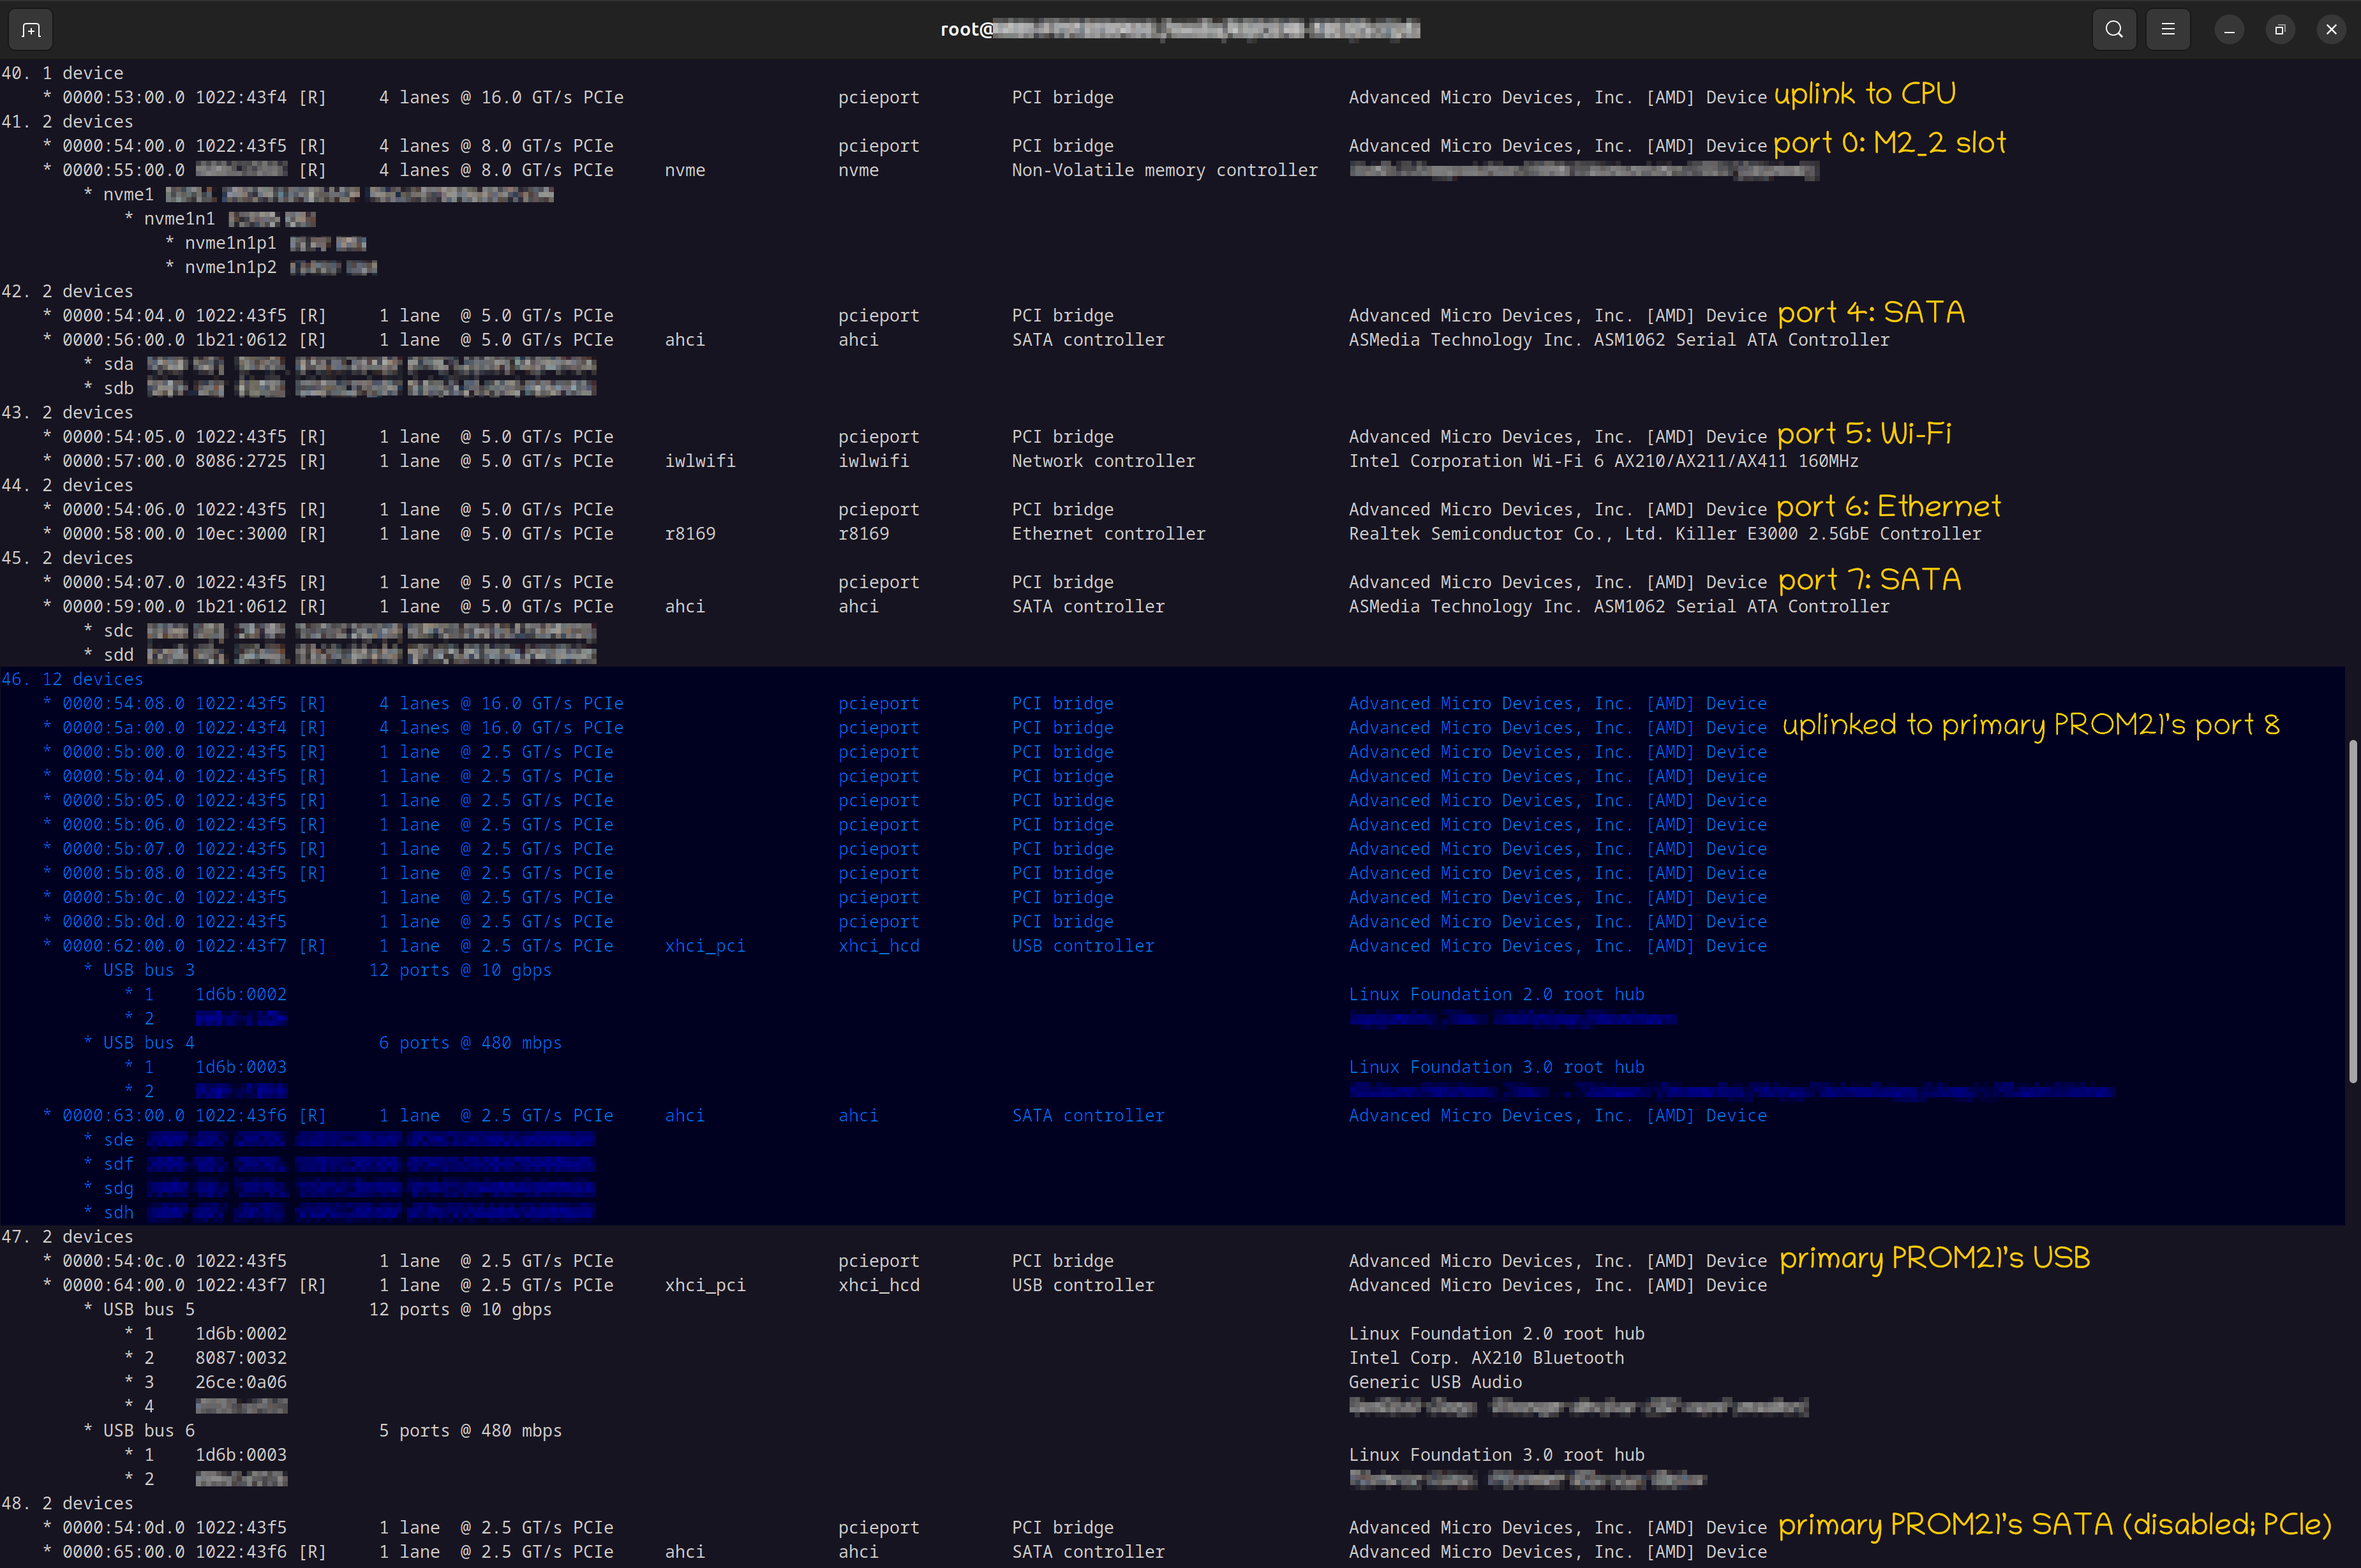
Task: Click the 'port 5: Wi-Fi' annotation
Action: (x=1864, y=434)
